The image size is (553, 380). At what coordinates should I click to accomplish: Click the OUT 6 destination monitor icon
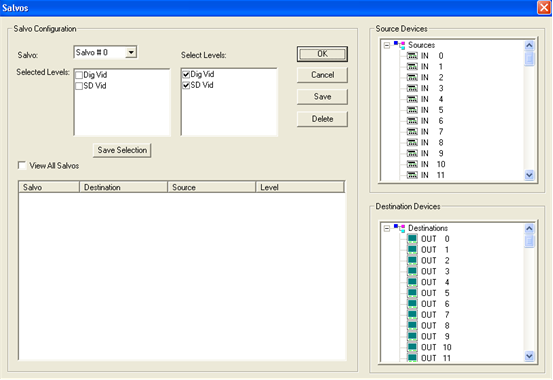tap(412, 304)
